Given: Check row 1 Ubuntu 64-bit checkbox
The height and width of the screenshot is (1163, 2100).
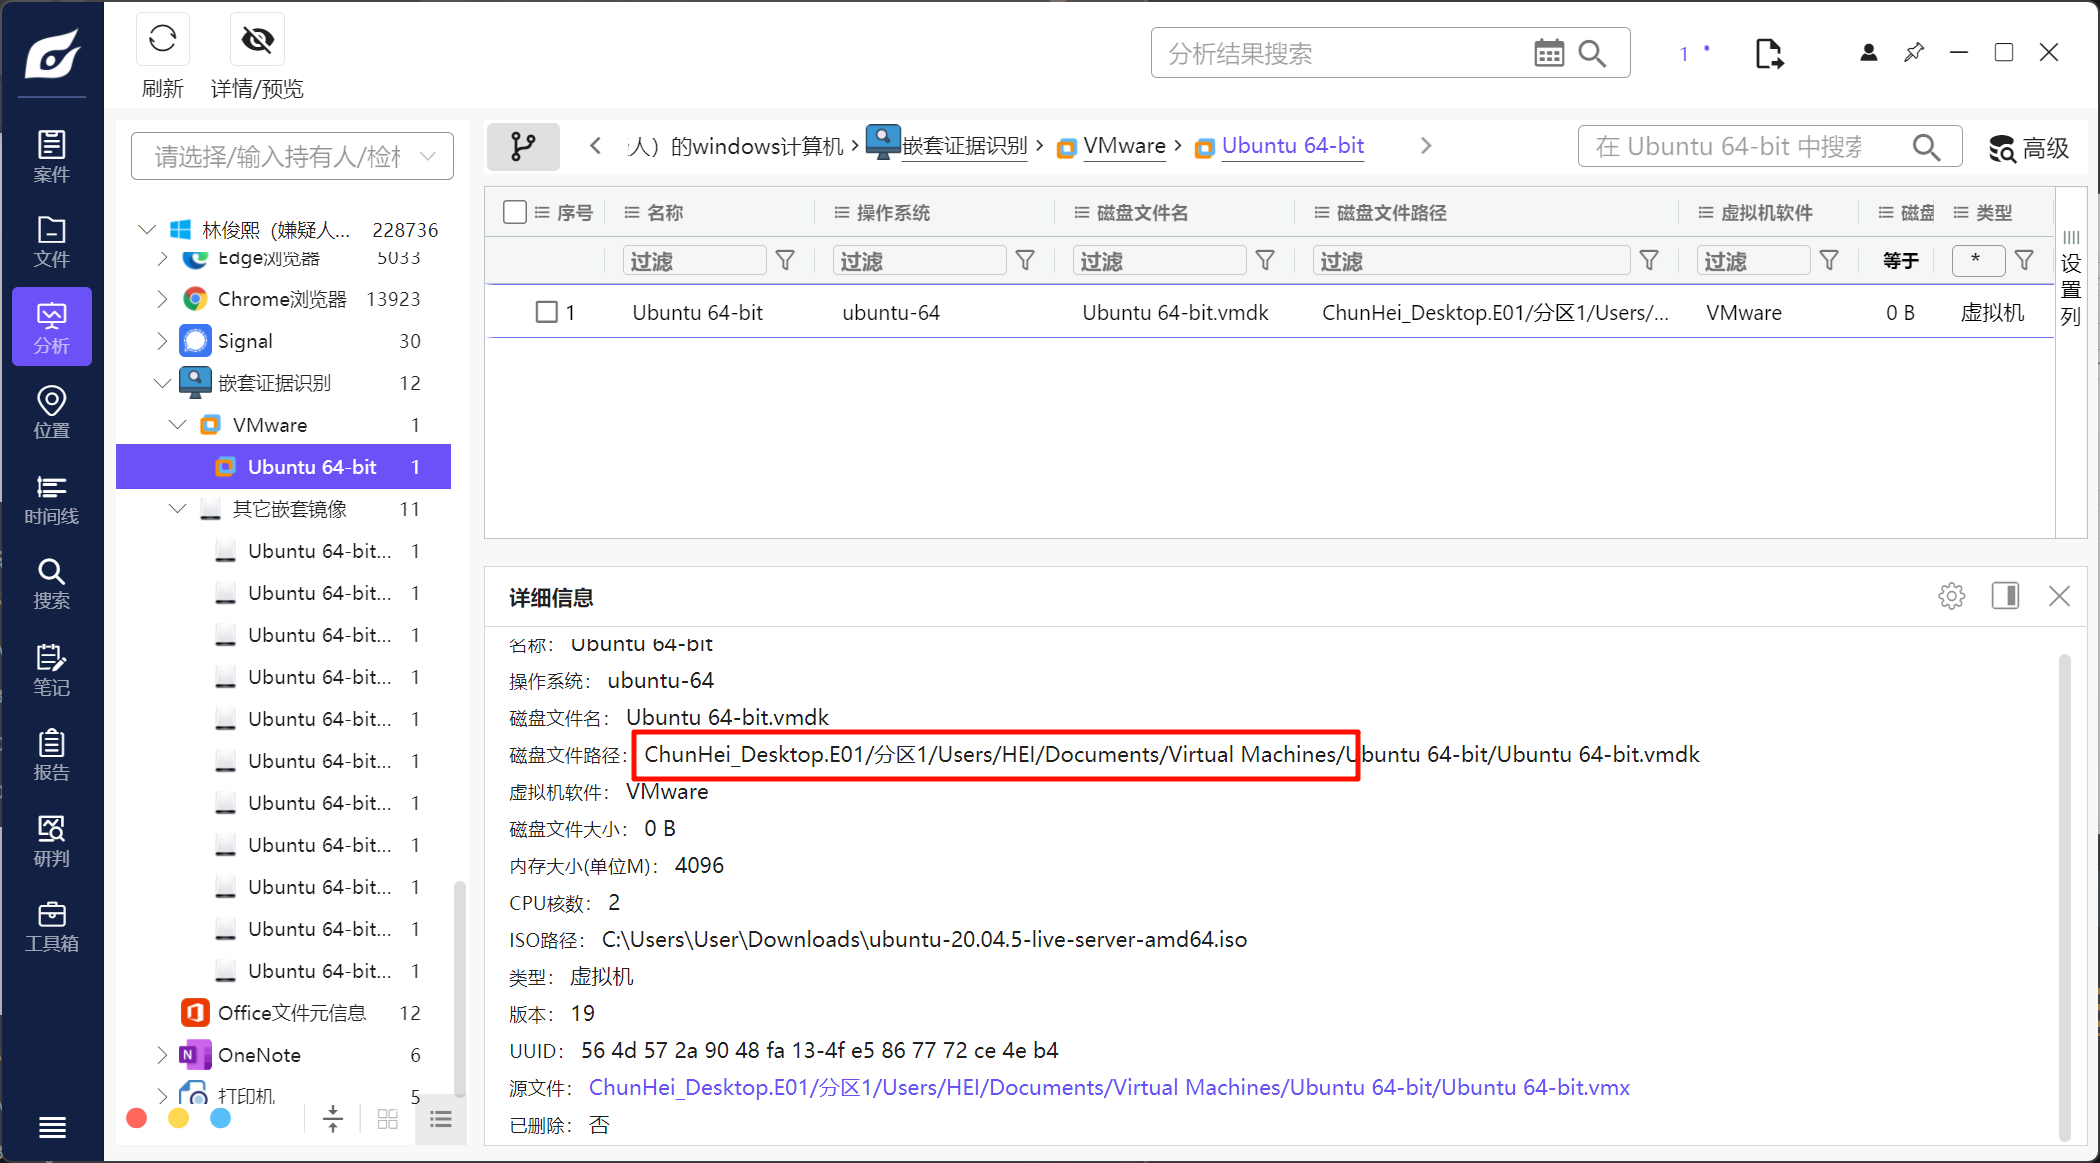Looking at the screenshot, I should (546, 313).
